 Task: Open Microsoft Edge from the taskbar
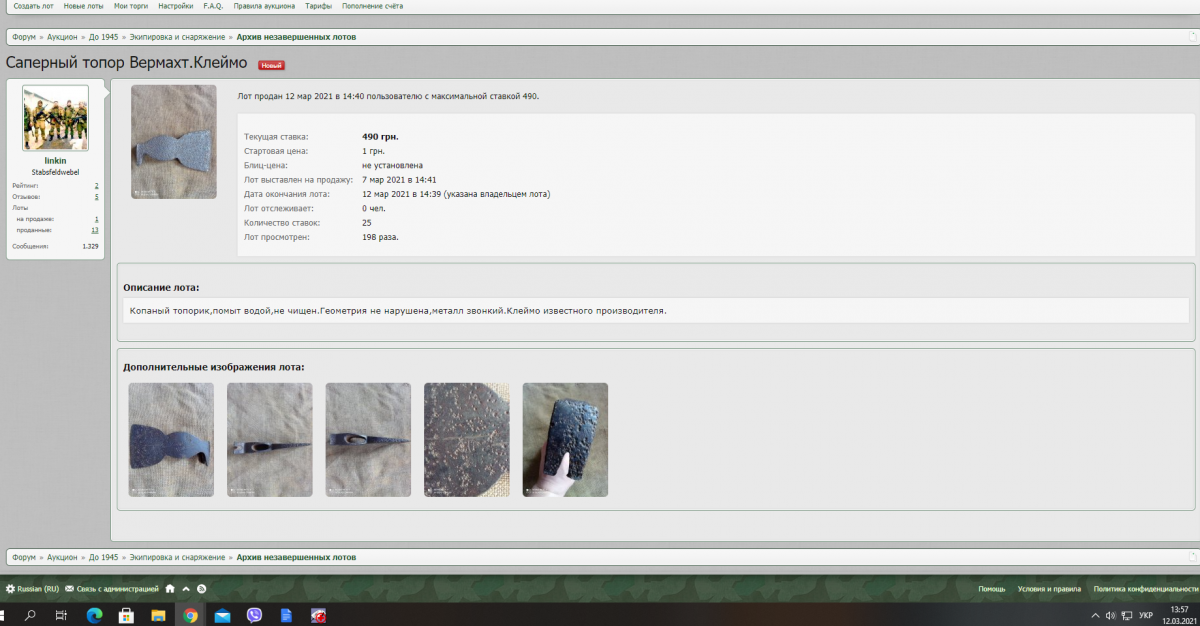click(94, 615)
